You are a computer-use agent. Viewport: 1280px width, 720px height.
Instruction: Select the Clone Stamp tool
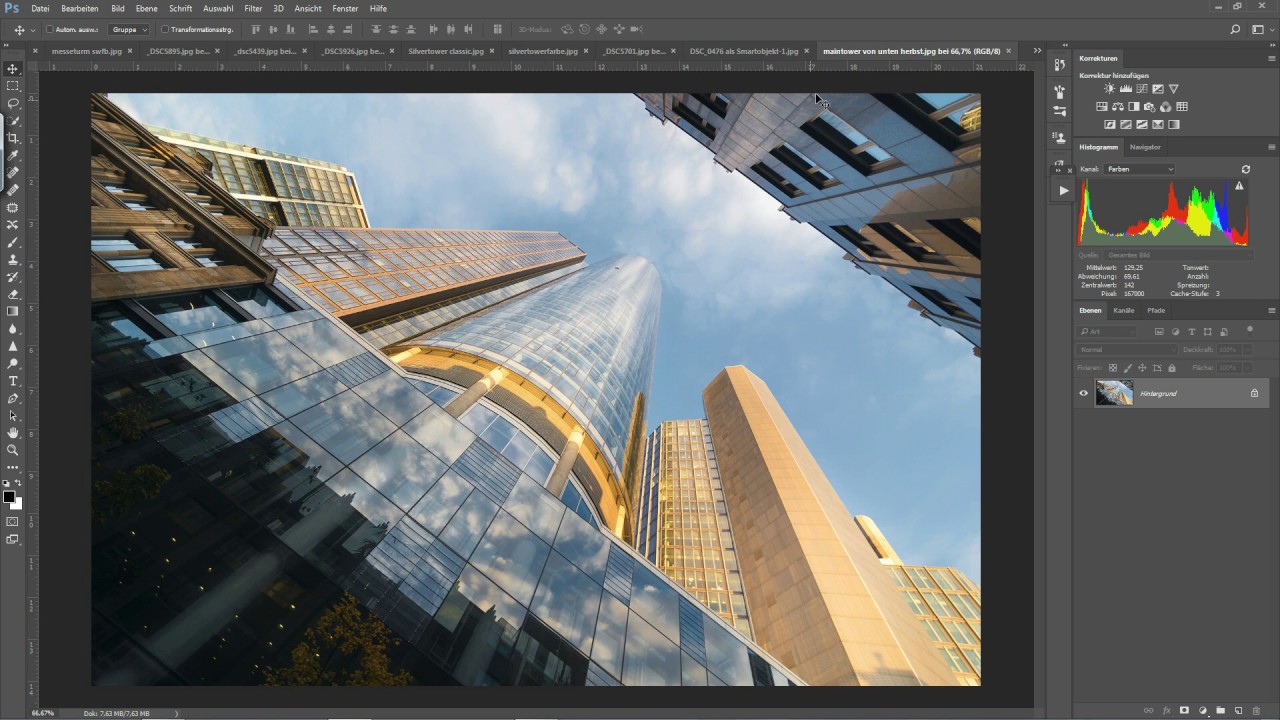pyautogui.click(x=13, y=259)
